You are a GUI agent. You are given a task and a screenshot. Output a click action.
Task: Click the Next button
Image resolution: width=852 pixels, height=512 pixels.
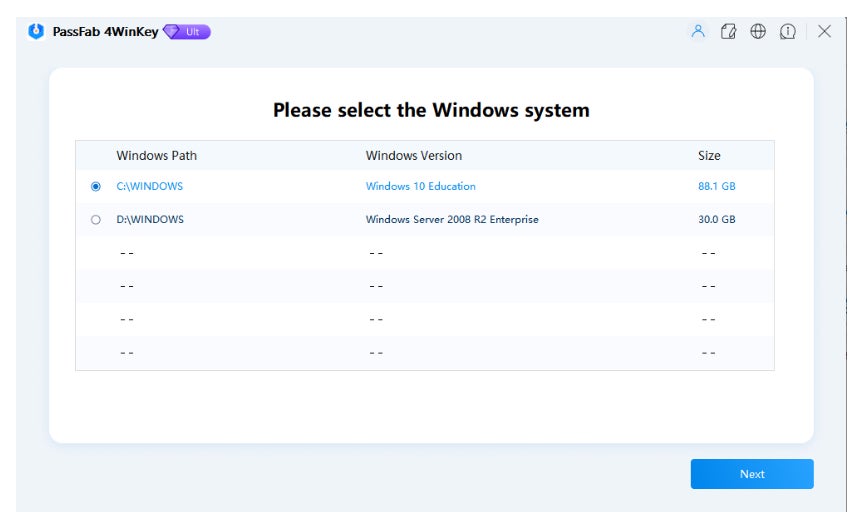[752, 474]
